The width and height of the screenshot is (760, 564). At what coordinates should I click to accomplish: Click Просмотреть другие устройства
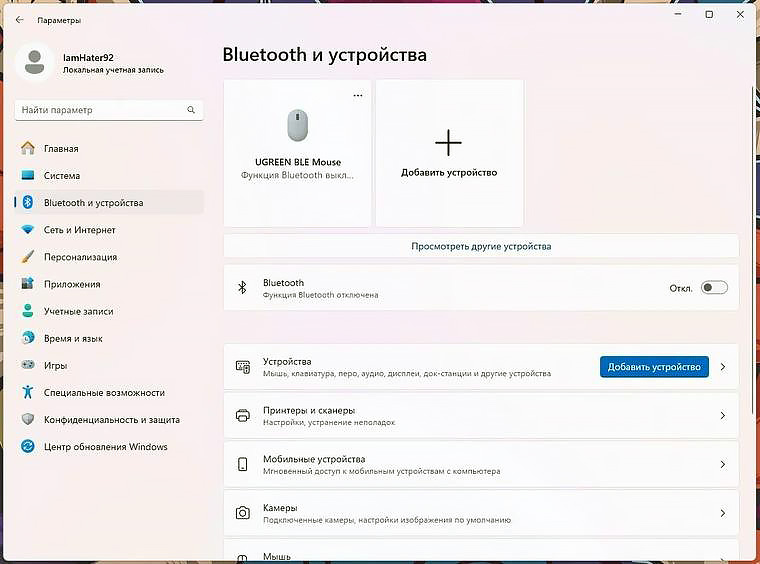(x=481, y=246)
